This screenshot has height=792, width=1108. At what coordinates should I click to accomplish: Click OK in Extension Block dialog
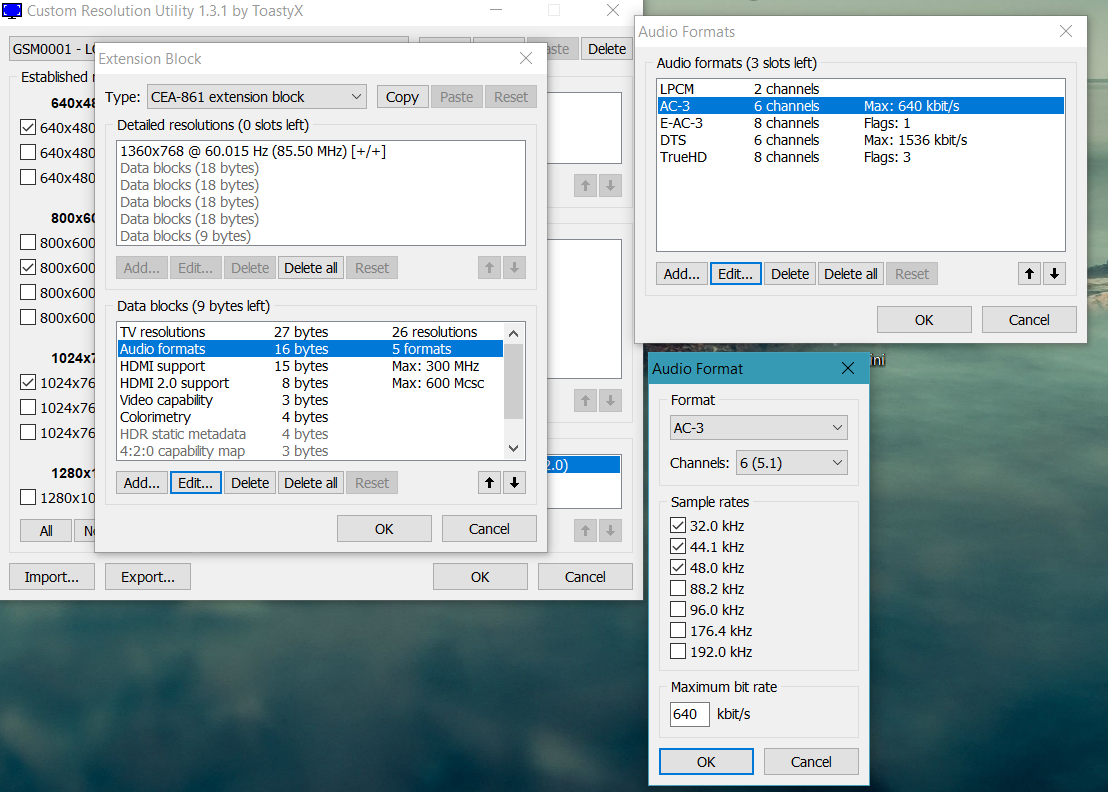(384, 528)
